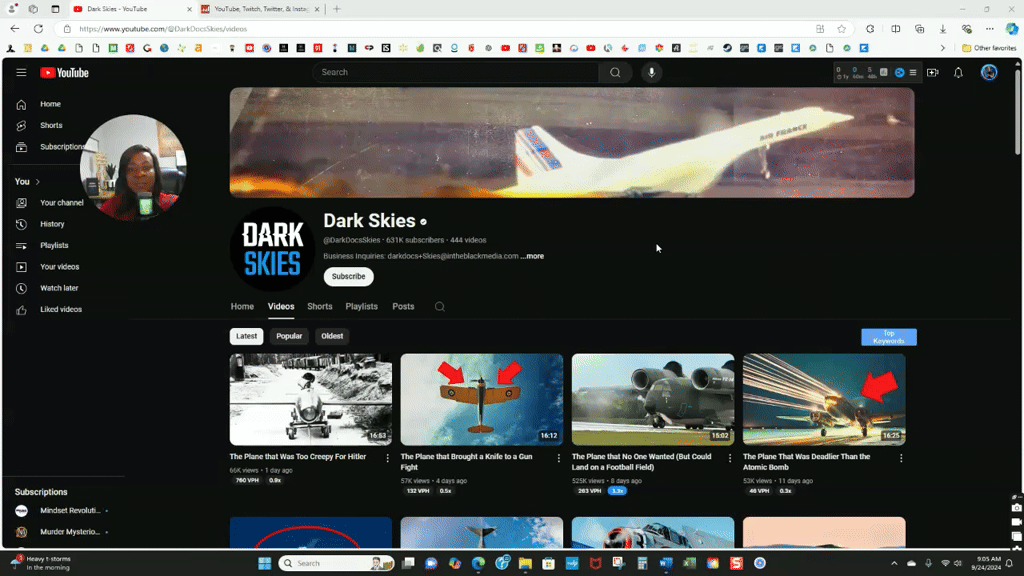Click the page vertical scrollbar

pos(1017,110)
